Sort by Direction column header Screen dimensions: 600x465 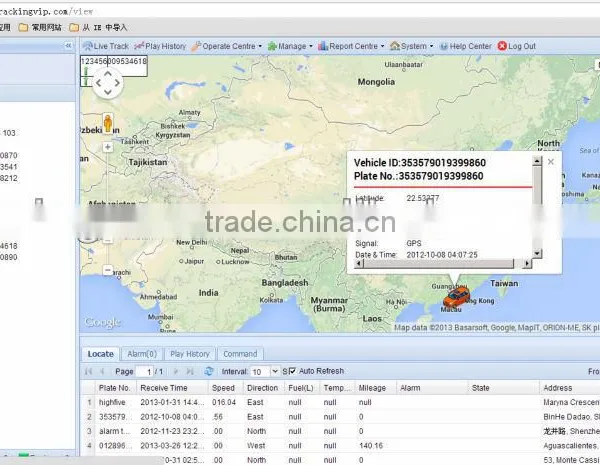pos(262,388)
